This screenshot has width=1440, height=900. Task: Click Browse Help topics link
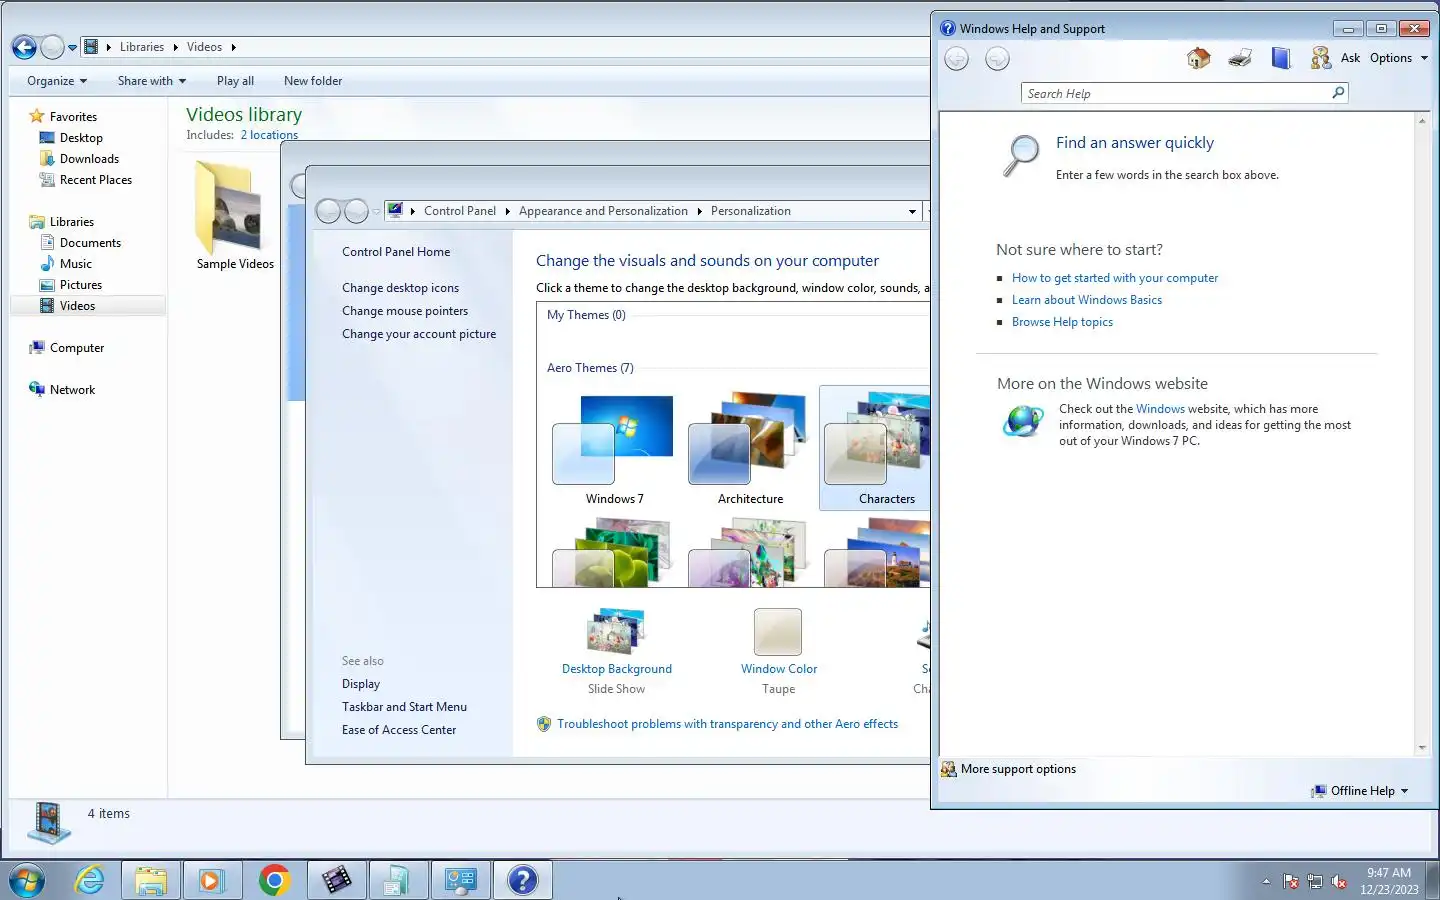click(x=1062, y=322)
